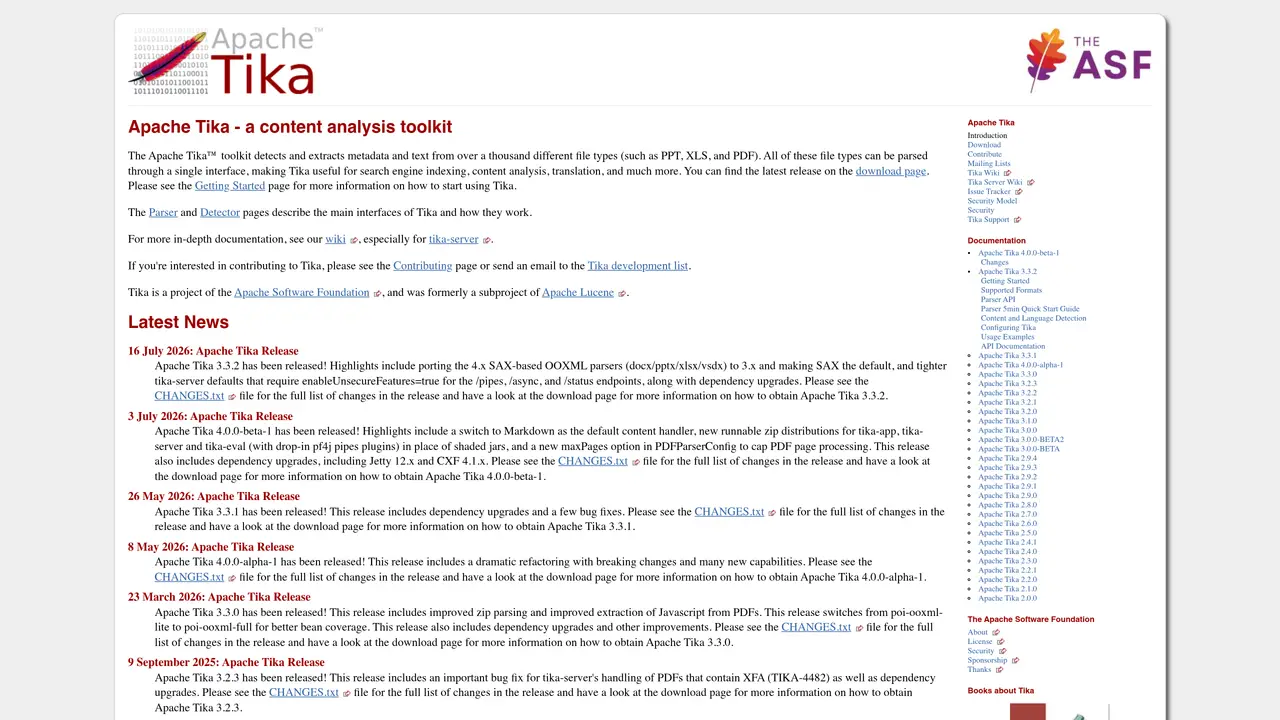Open the download page link
The image size is (1280, 720).
click(891, 171)
